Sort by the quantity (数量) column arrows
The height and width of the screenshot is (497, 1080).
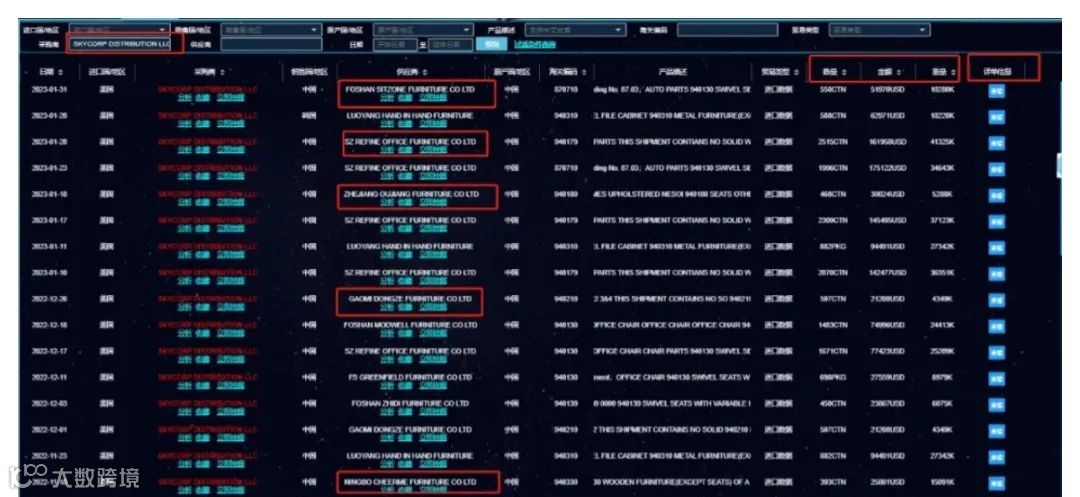(844, 72)
